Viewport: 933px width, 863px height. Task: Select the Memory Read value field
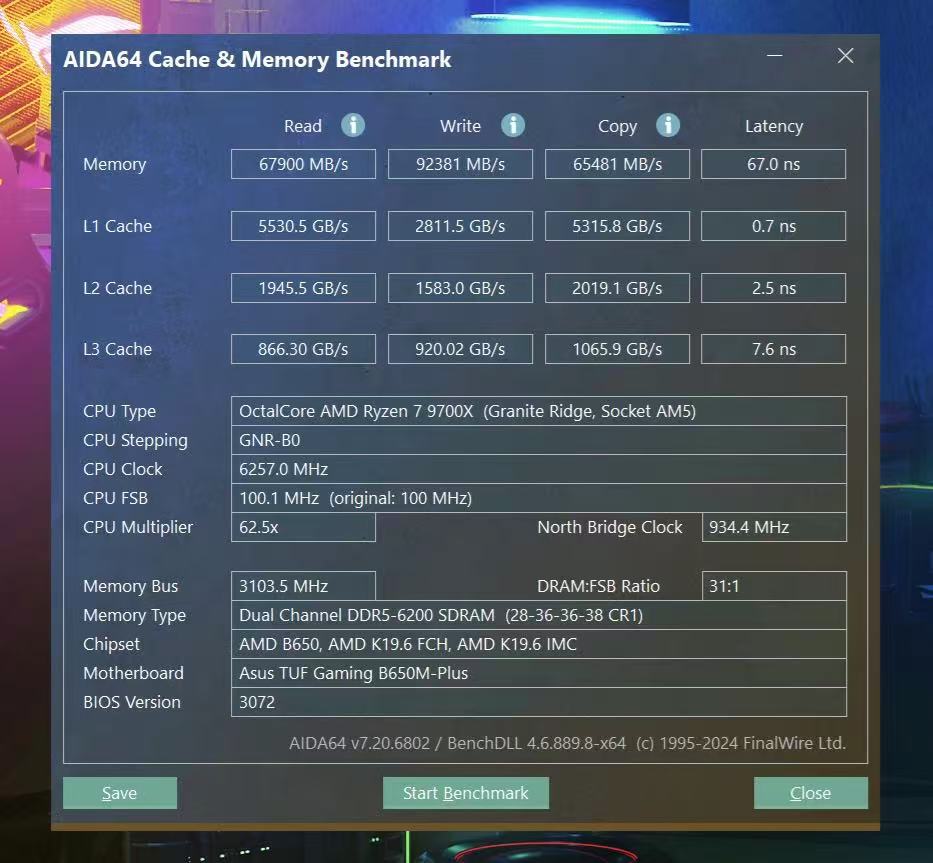(x=303, y=164)
